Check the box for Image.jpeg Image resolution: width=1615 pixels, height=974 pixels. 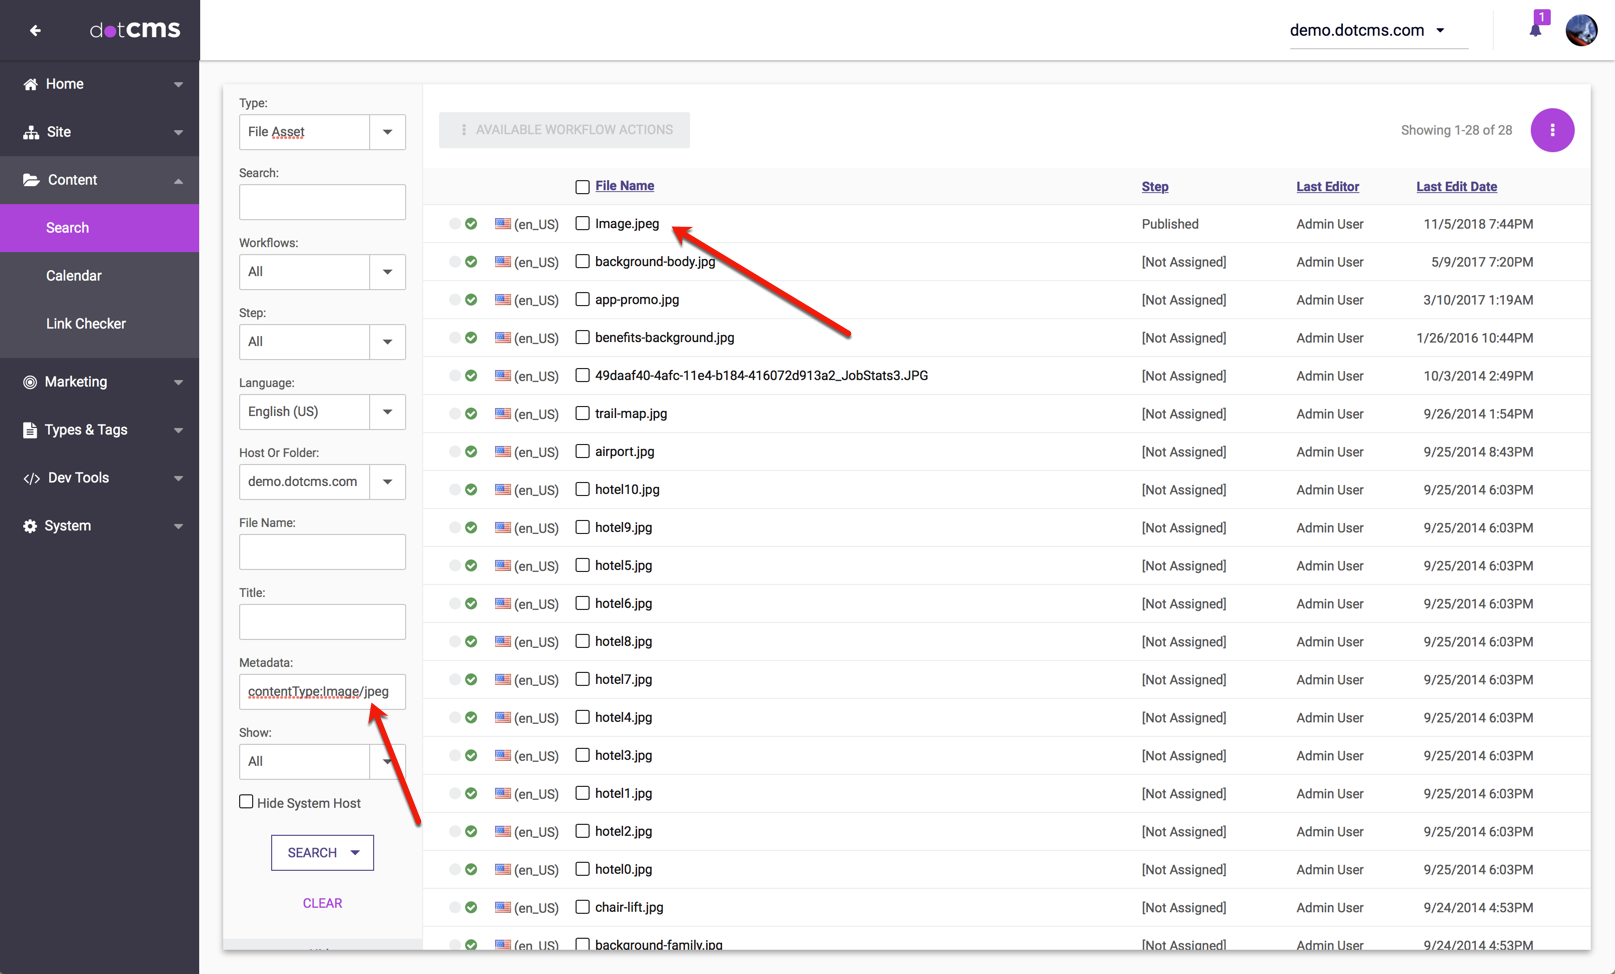582,224
